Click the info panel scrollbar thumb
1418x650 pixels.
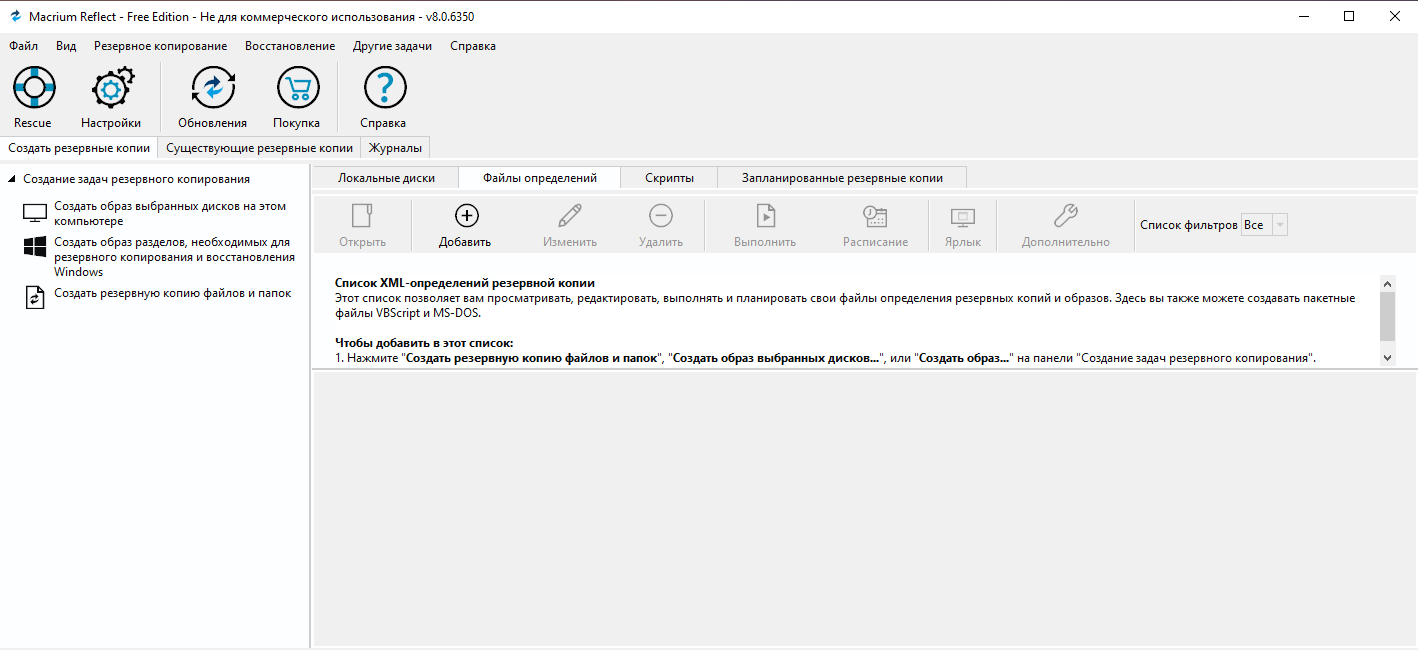point(1387,316)
